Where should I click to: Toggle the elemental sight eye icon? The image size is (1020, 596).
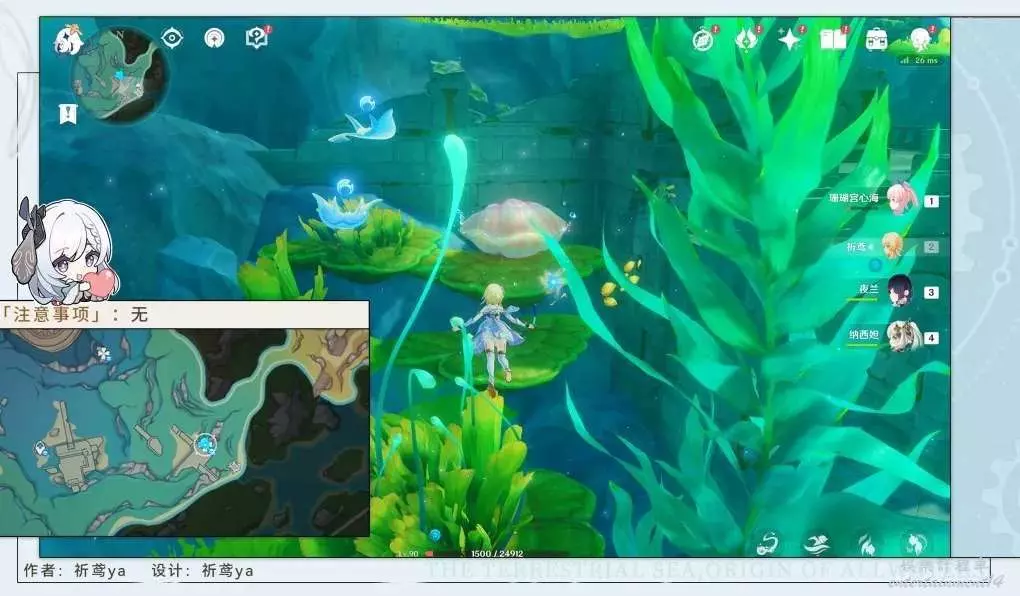[x=173, y=39]
